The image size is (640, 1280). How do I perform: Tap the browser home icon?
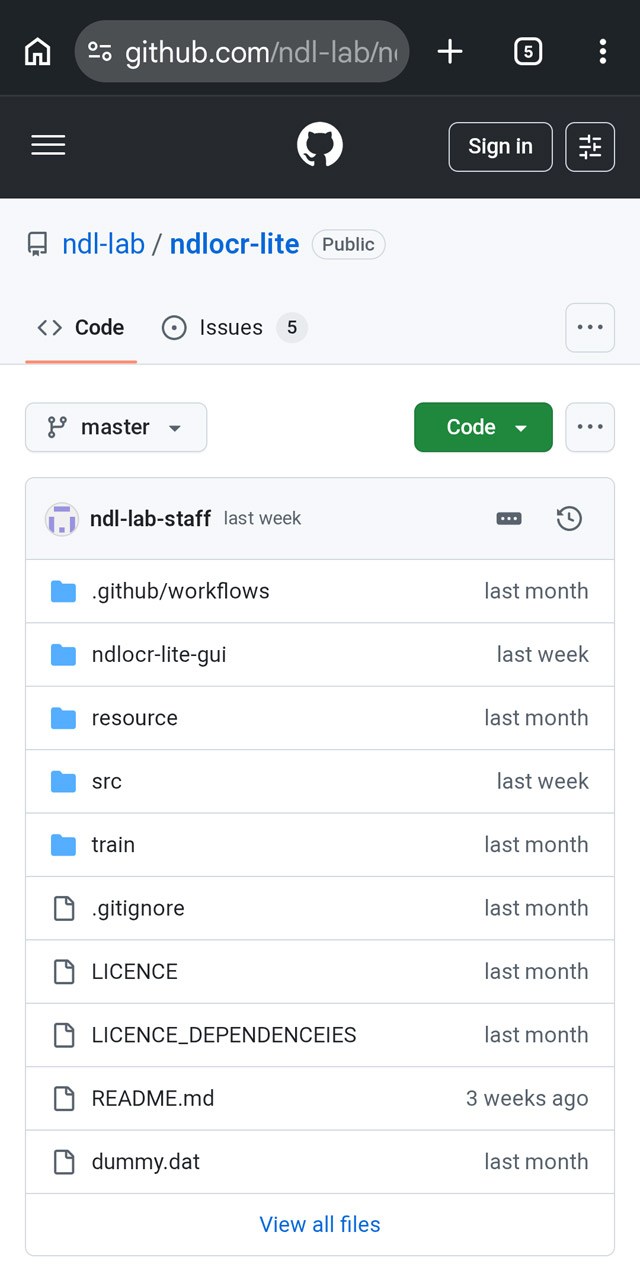(x=37, y=51)
